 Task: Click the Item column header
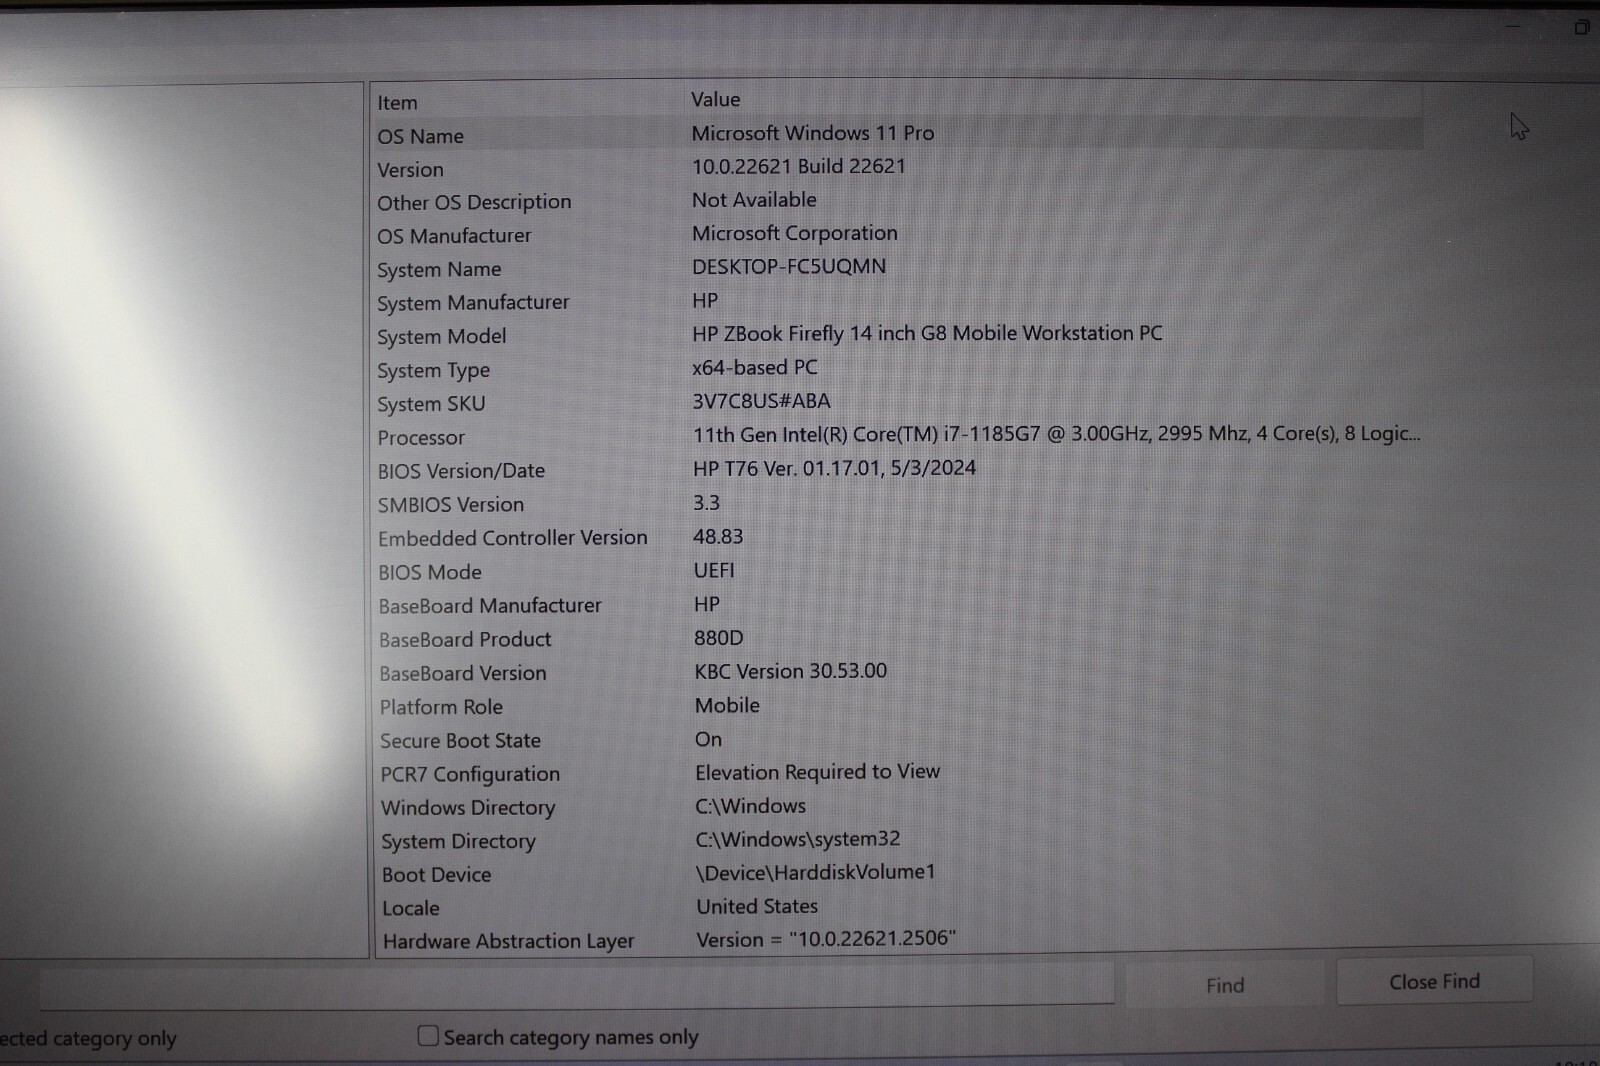point(397,103)
